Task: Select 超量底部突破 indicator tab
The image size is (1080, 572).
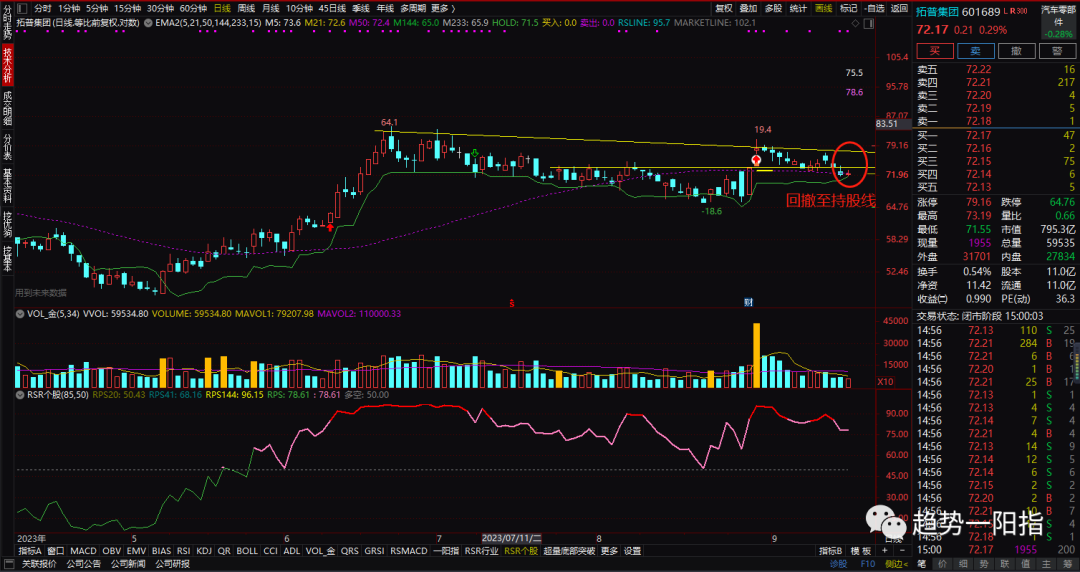Action: point(569,551)
